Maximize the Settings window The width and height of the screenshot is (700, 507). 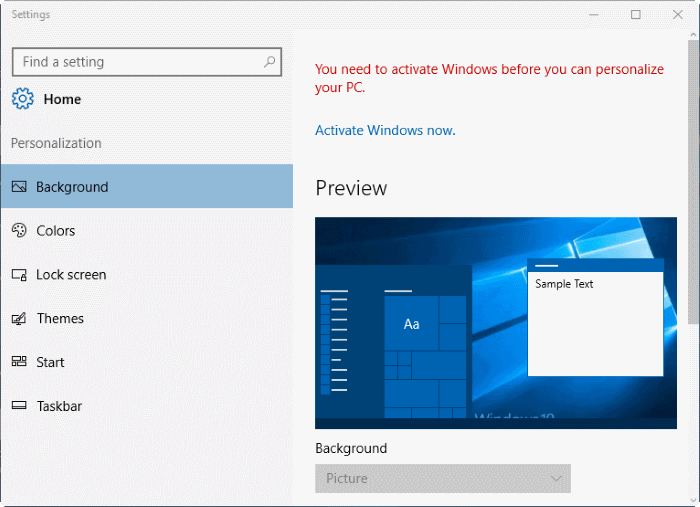(635, 15)
